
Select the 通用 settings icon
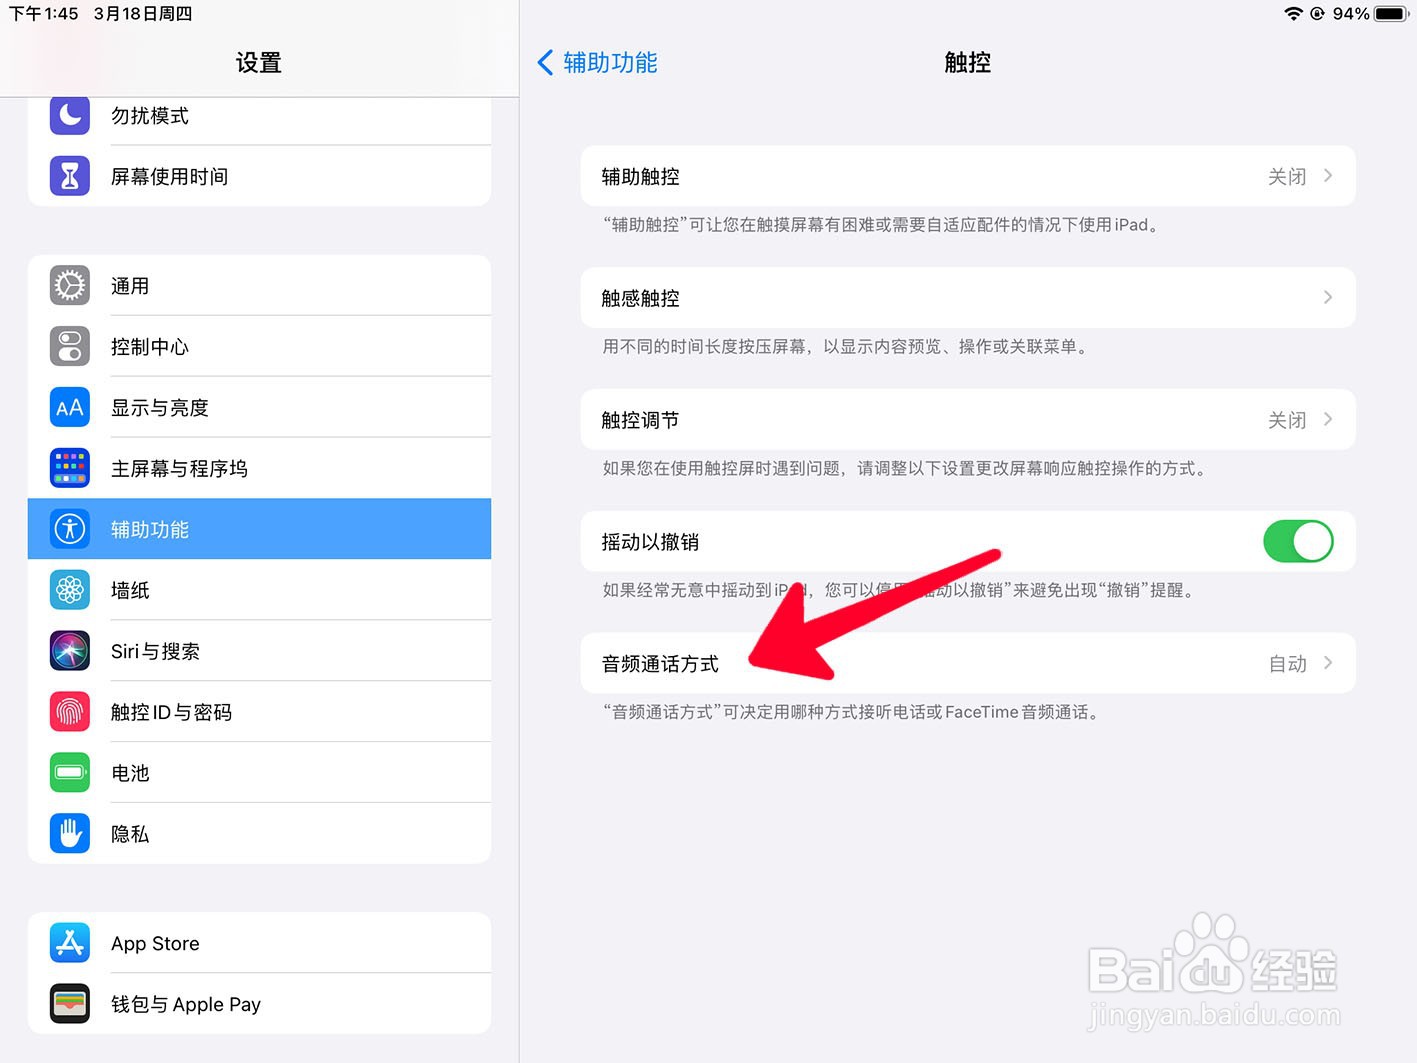click(x=69, y=285)
